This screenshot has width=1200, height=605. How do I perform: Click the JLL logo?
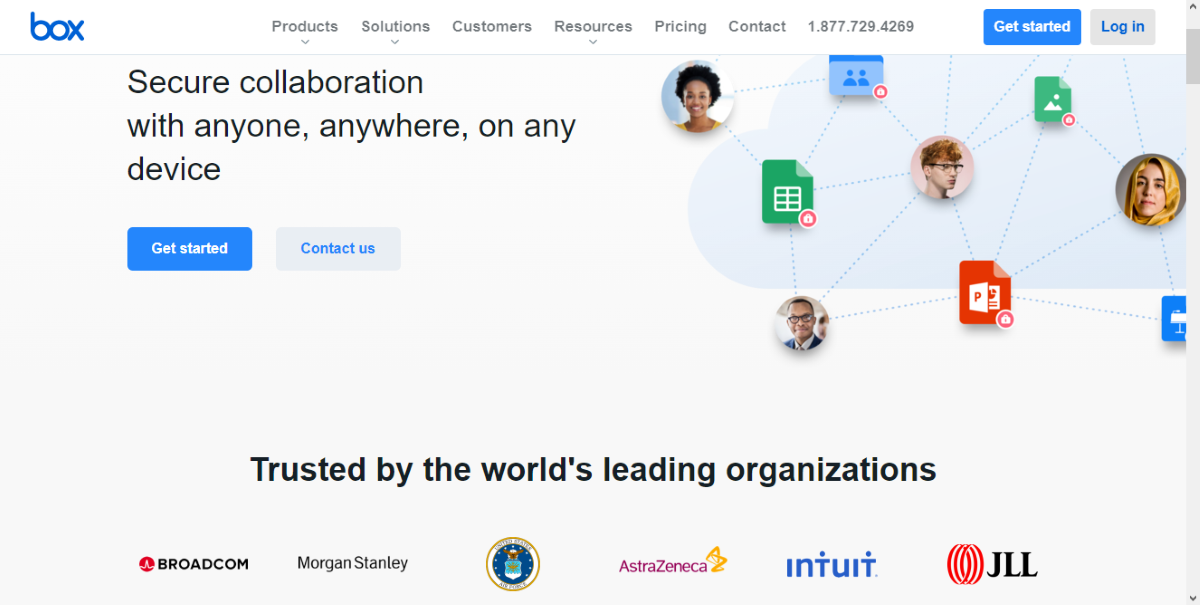[992, 563]
